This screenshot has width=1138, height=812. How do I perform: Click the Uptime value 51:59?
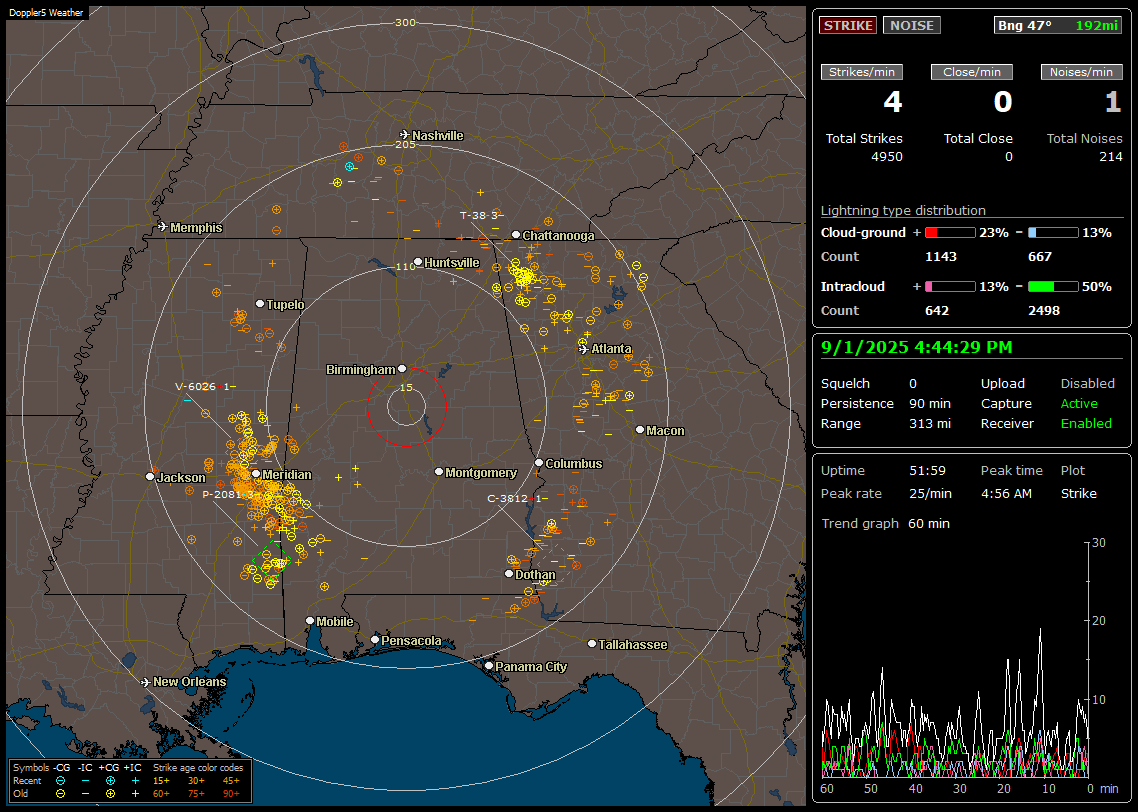(928, 470)
